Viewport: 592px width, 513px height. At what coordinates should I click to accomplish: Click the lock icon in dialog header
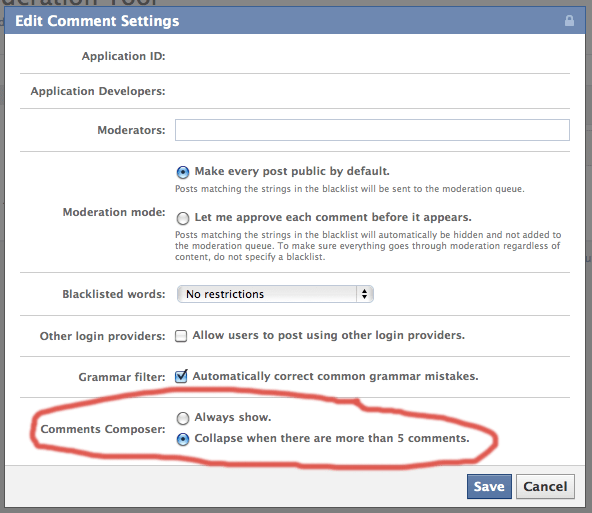569,20
